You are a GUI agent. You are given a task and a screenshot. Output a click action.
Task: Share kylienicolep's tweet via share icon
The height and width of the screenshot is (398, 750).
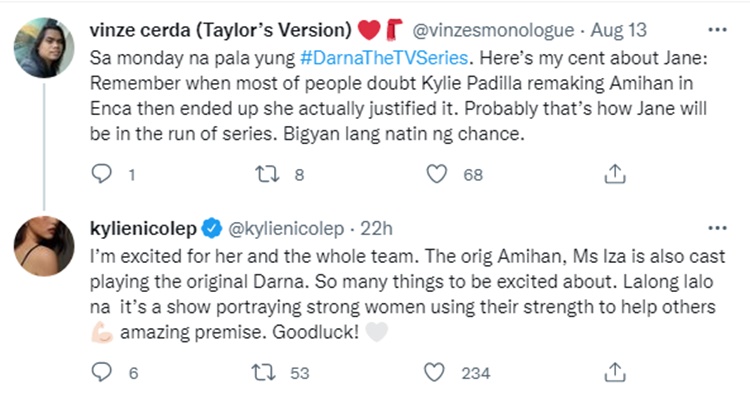[615, 372]
